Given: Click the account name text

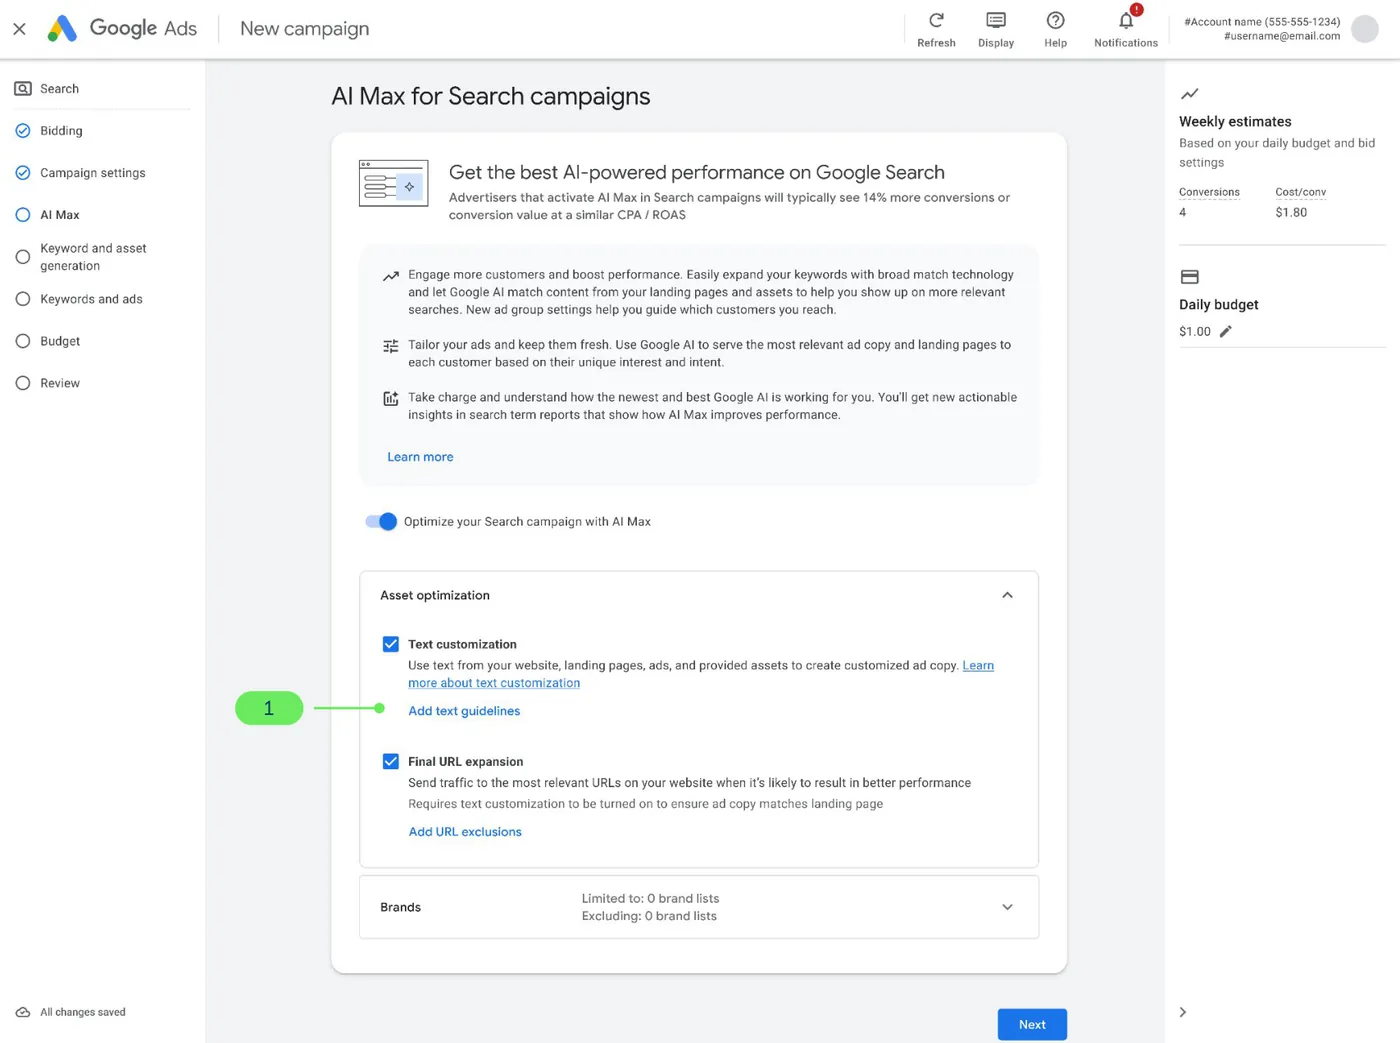Looking at the screenshot, I should [1262, 22].
